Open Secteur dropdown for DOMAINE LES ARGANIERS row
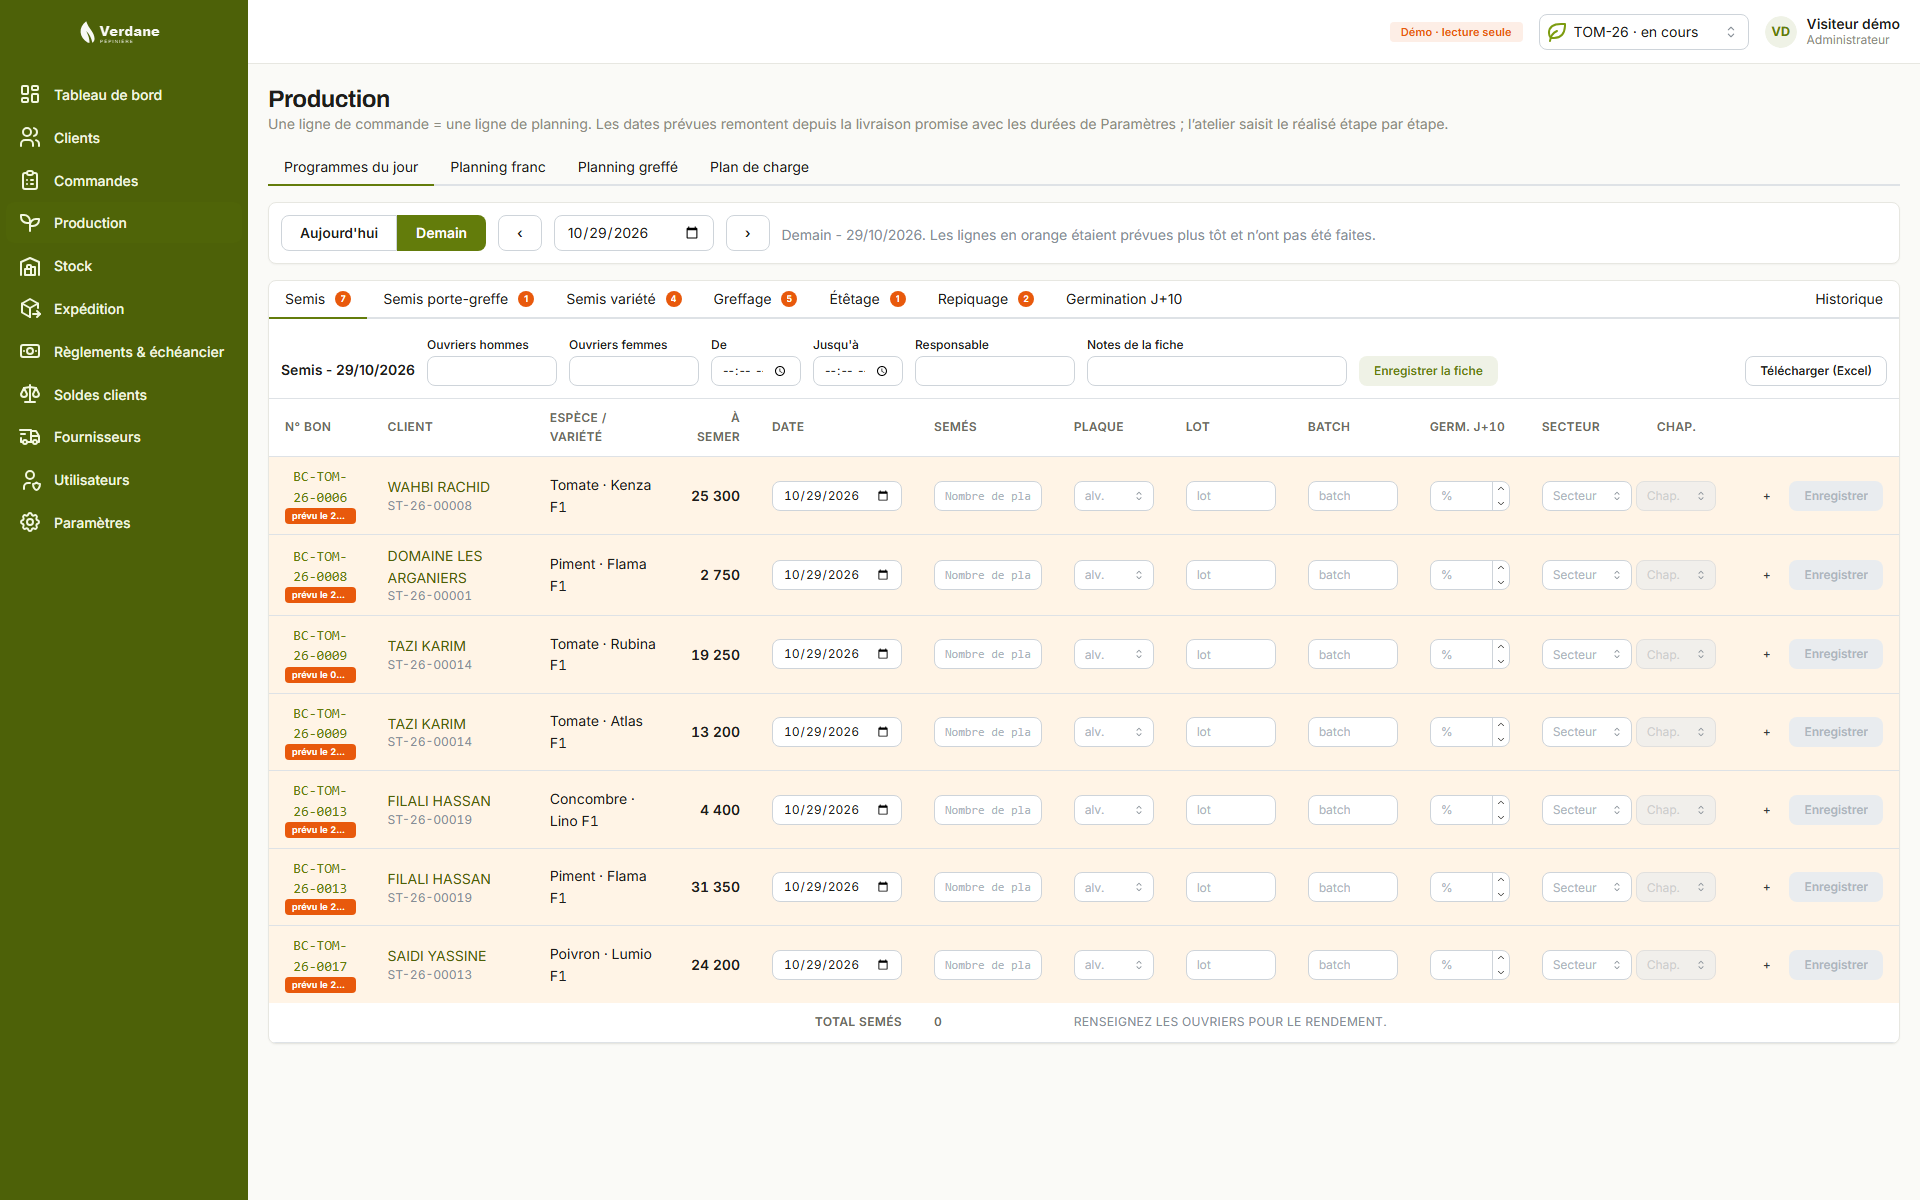Screen dimensions: 1920x1200 click(1586, 575)
